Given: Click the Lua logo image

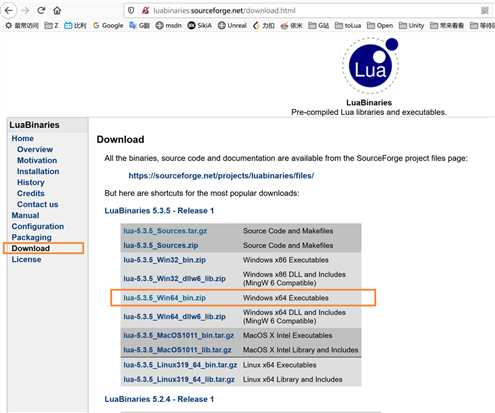Looking at the screenshot, I should point(371,66).
